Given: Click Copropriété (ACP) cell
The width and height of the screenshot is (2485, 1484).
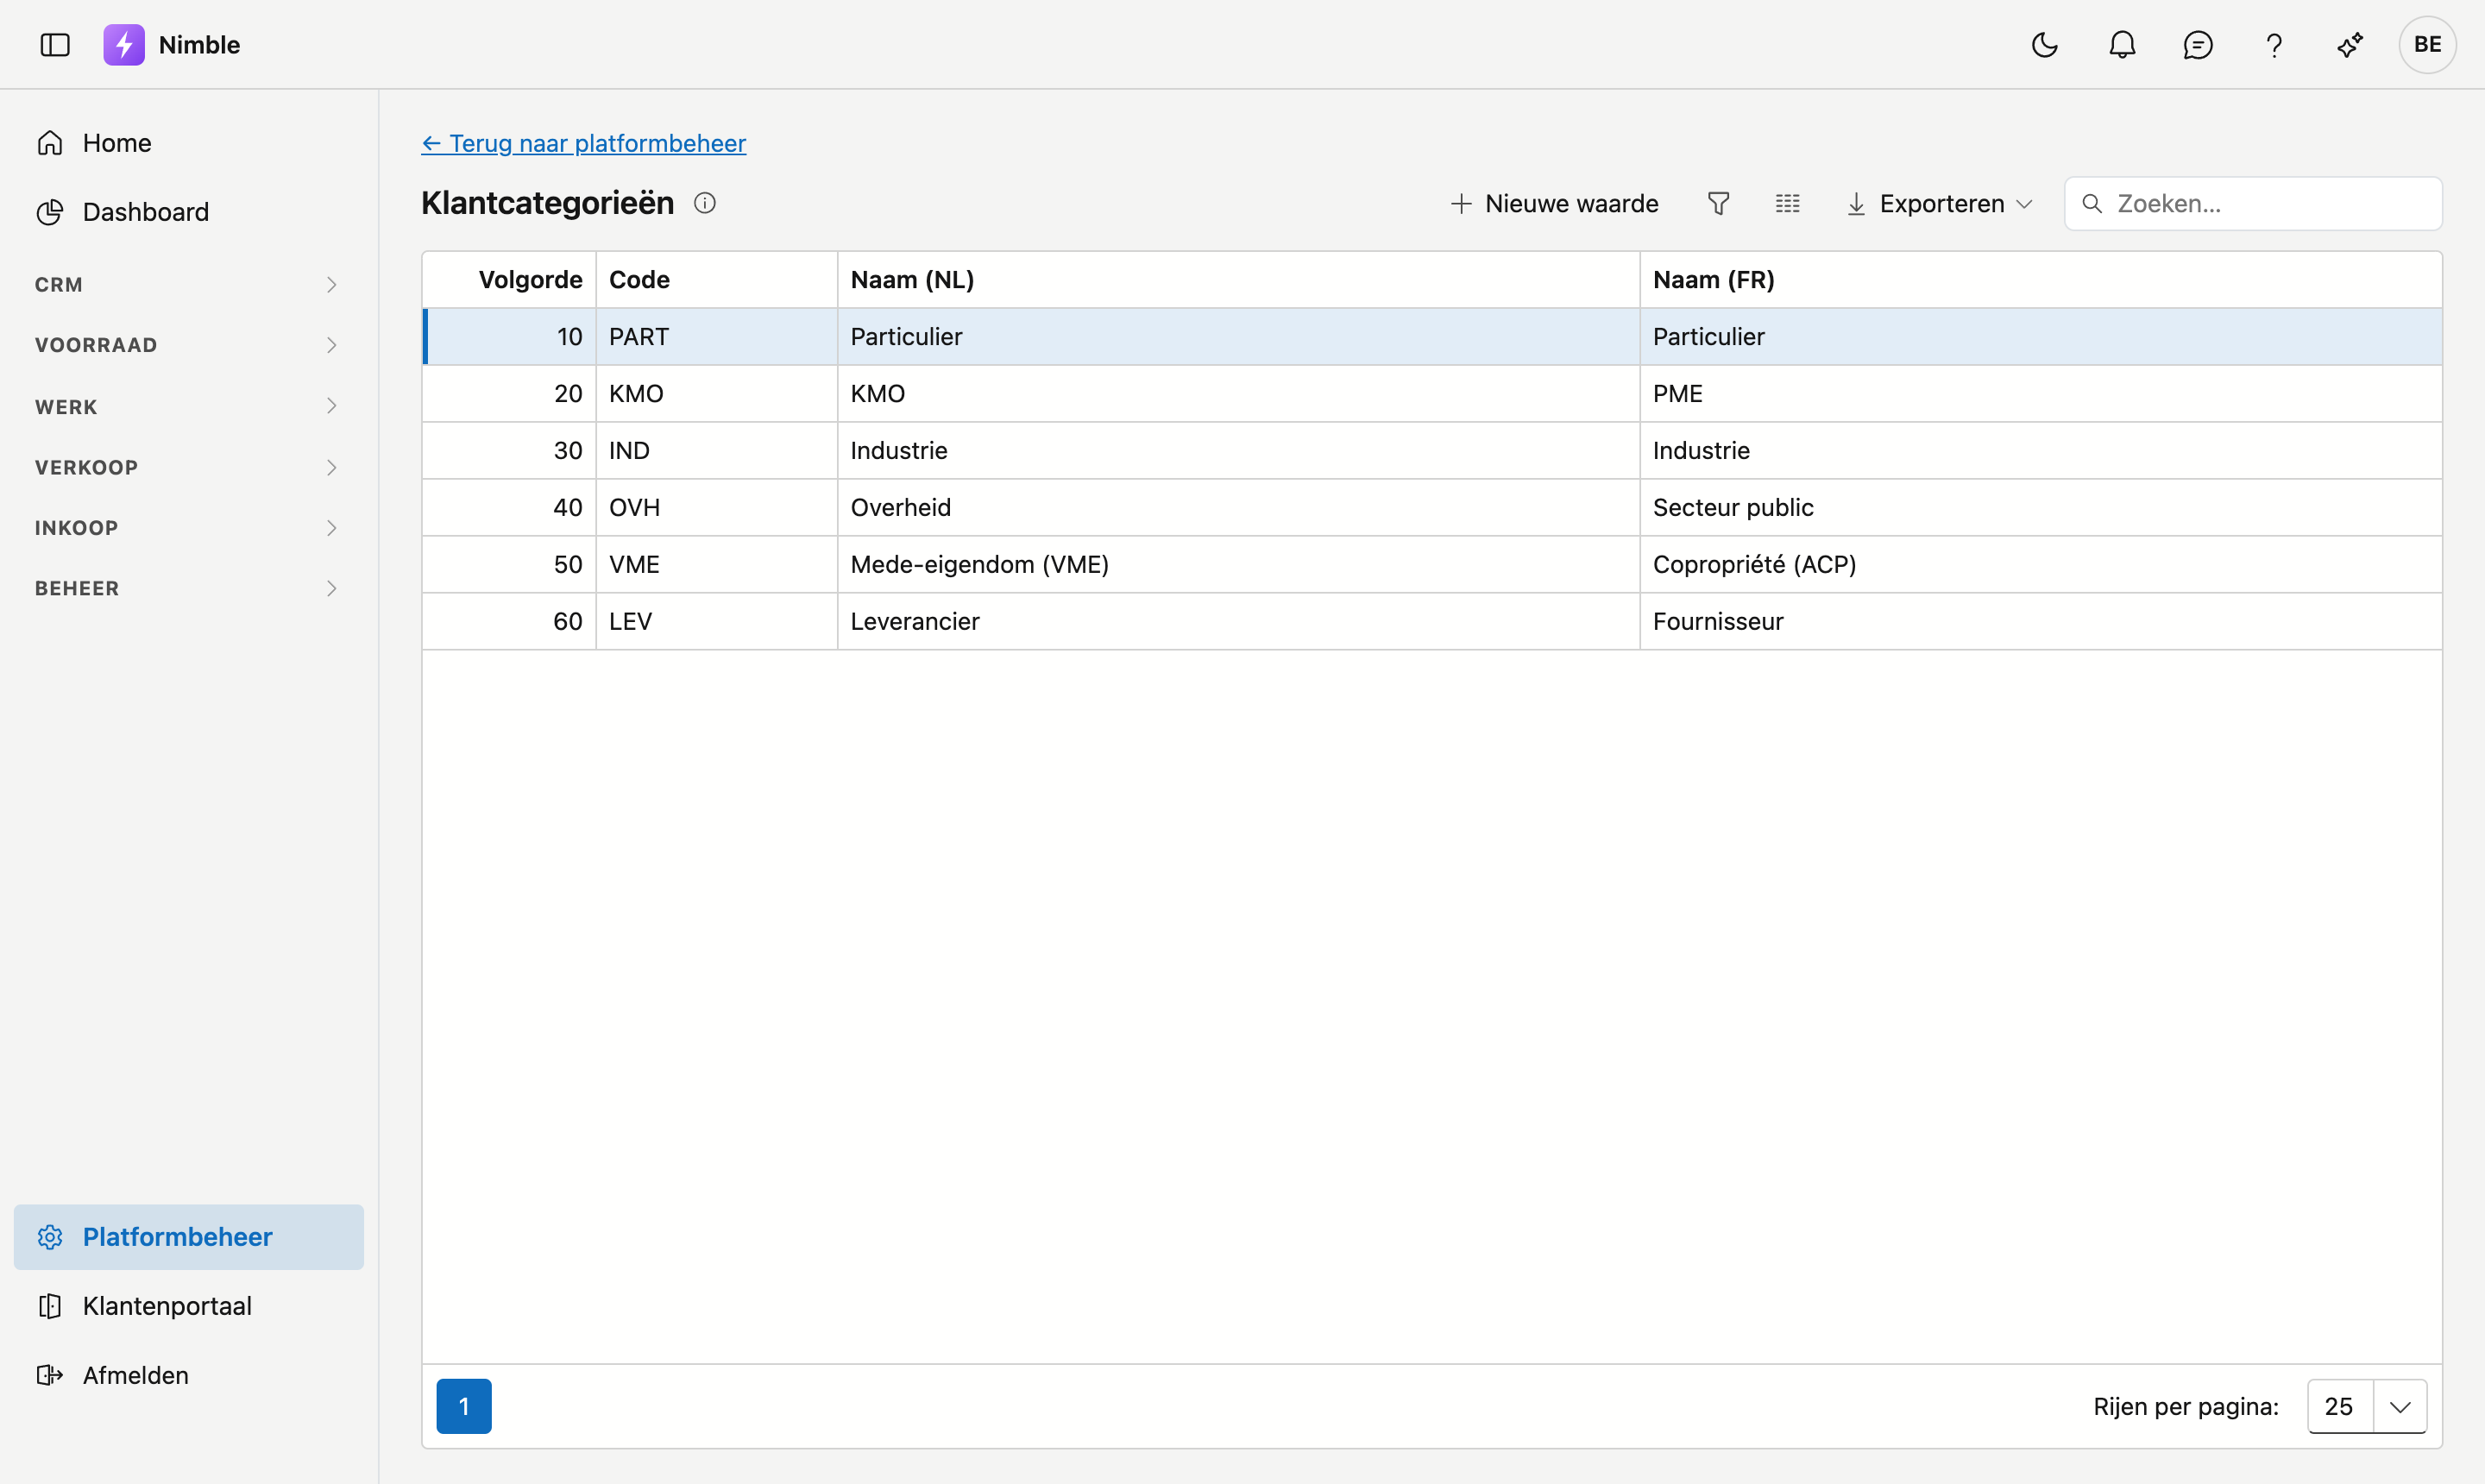Looking at the screenshot, I should (x=2041, y=565).
